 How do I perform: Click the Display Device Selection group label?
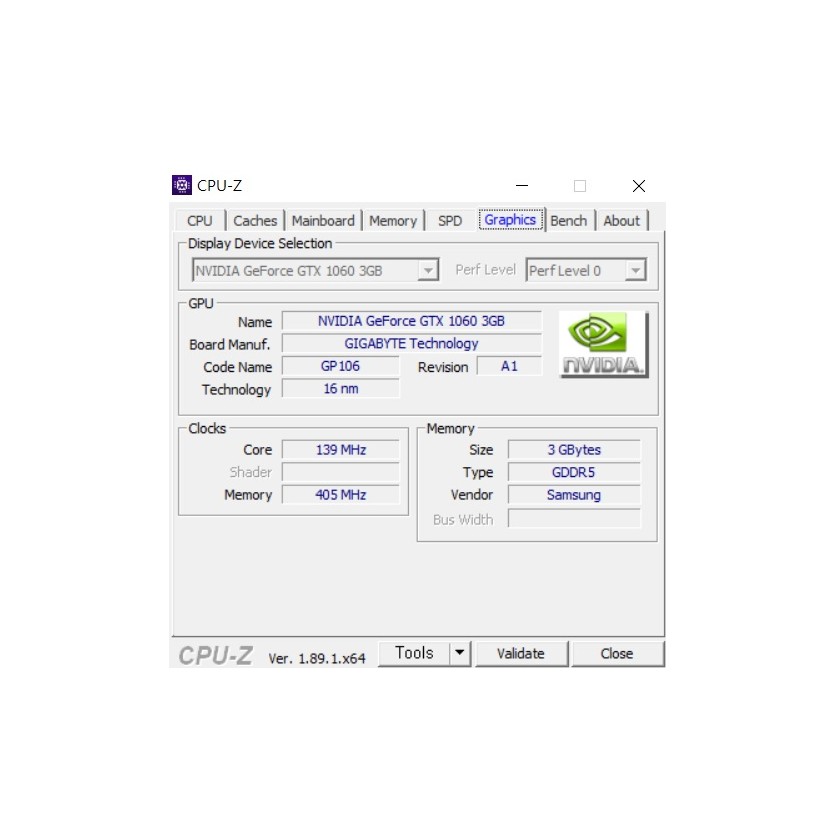pyautogui.click(x=260, y=243)
